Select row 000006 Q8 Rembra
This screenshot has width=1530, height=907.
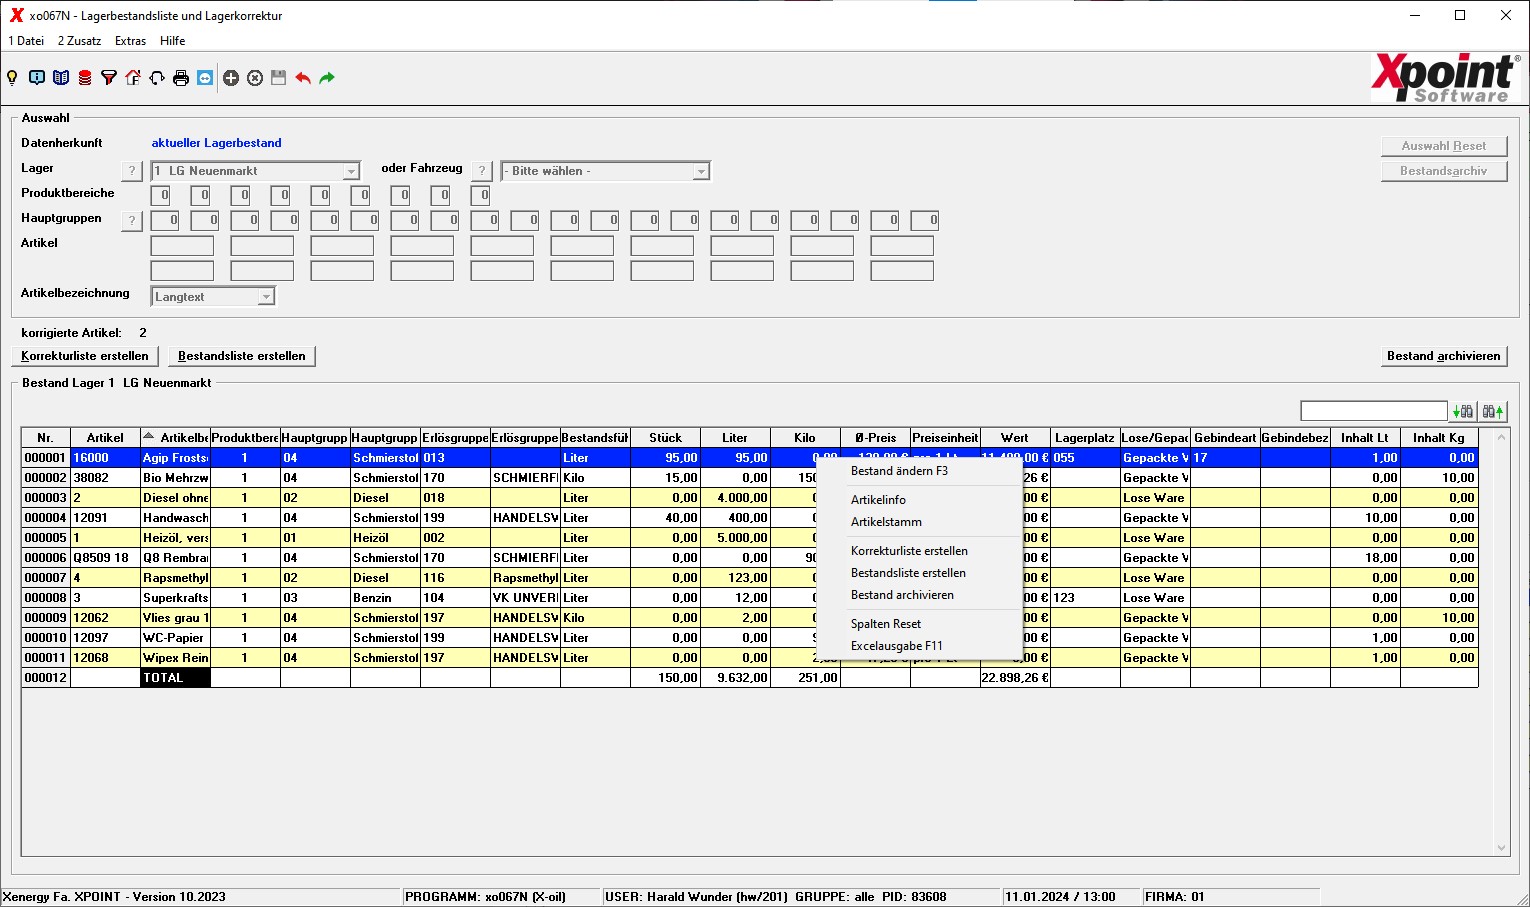[x=749, y=558]
